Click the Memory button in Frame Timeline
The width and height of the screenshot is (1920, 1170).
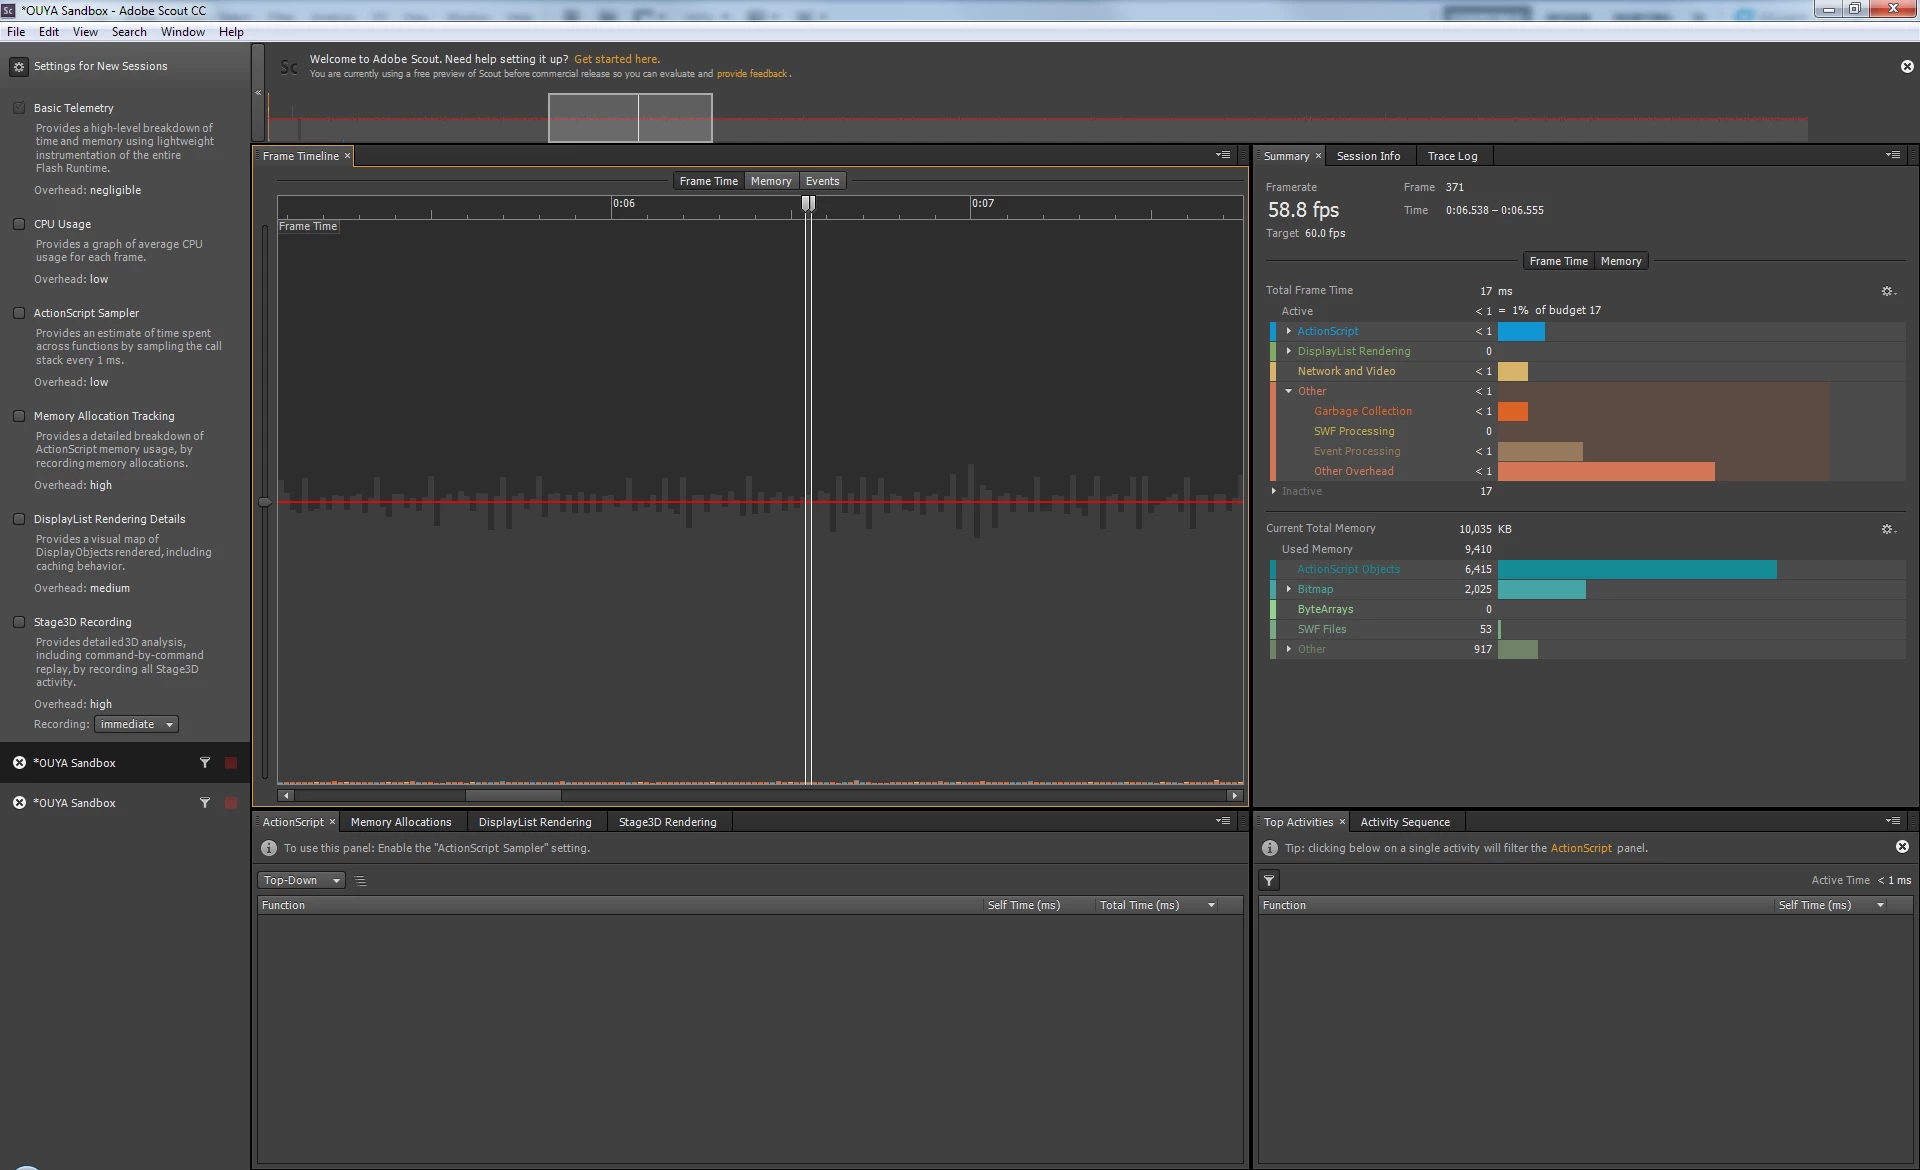pyautogui.click(x=770, y=181)
